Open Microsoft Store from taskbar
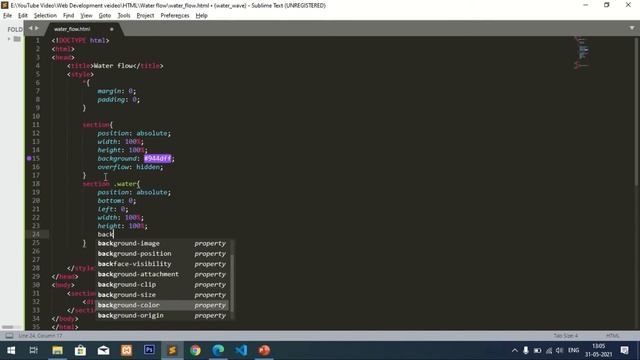 tap(80, 350)
